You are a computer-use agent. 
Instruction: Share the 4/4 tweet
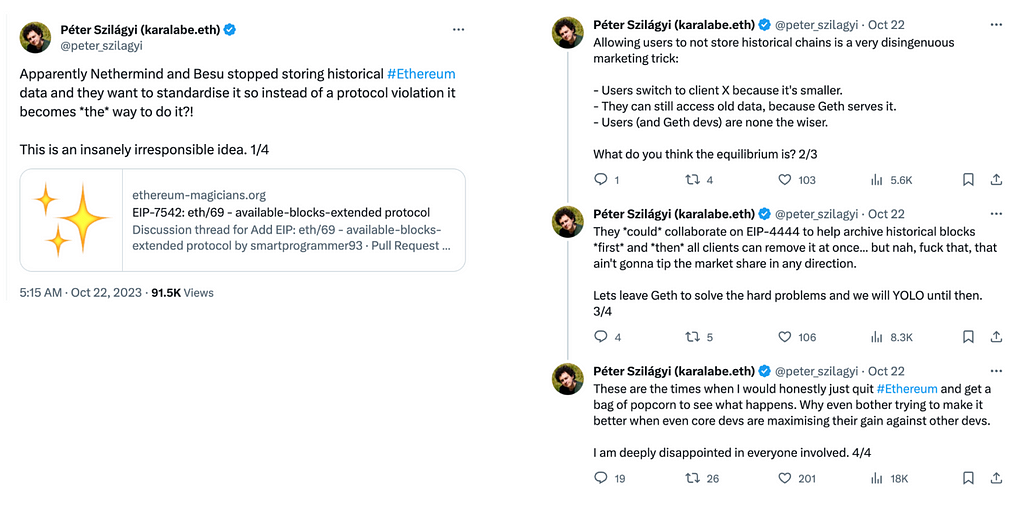pos(996,478)
